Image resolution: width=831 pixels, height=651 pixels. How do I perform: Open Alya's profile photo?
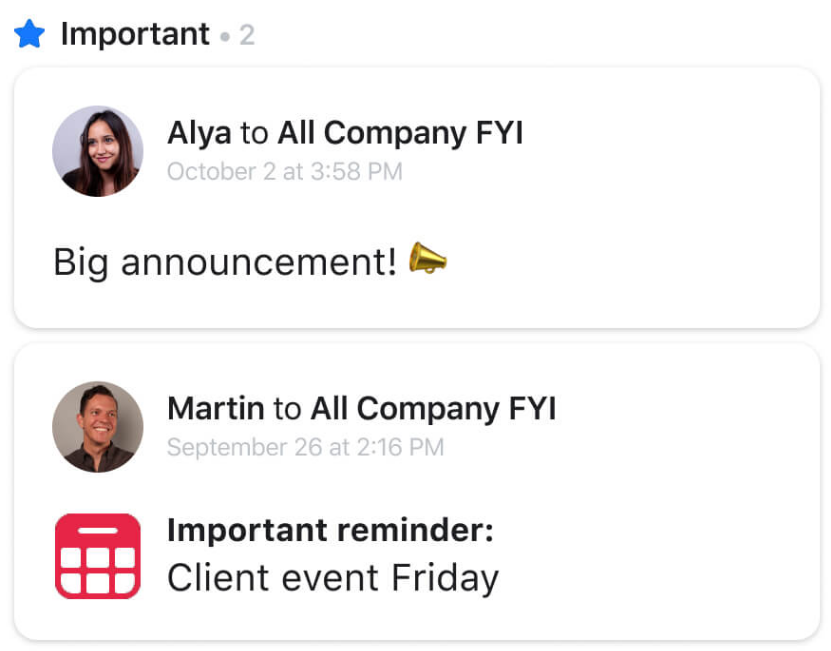[97, 151]
